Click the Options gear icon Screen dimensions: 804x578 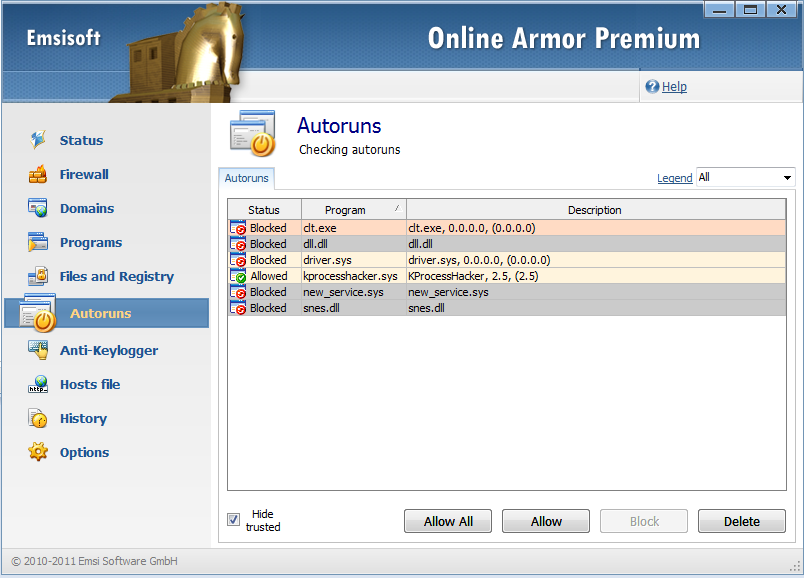tap(38, 452)
